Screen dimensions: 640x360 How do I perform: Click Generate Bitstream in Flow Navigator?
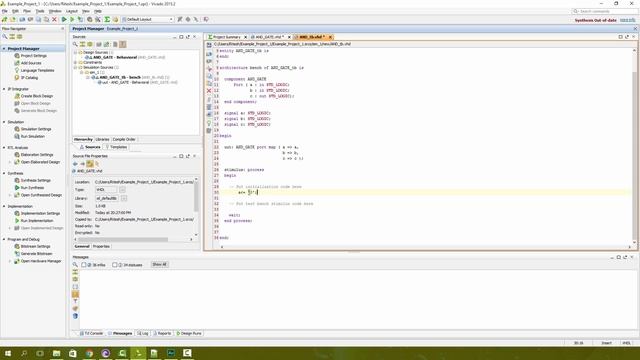pos(36,254)
